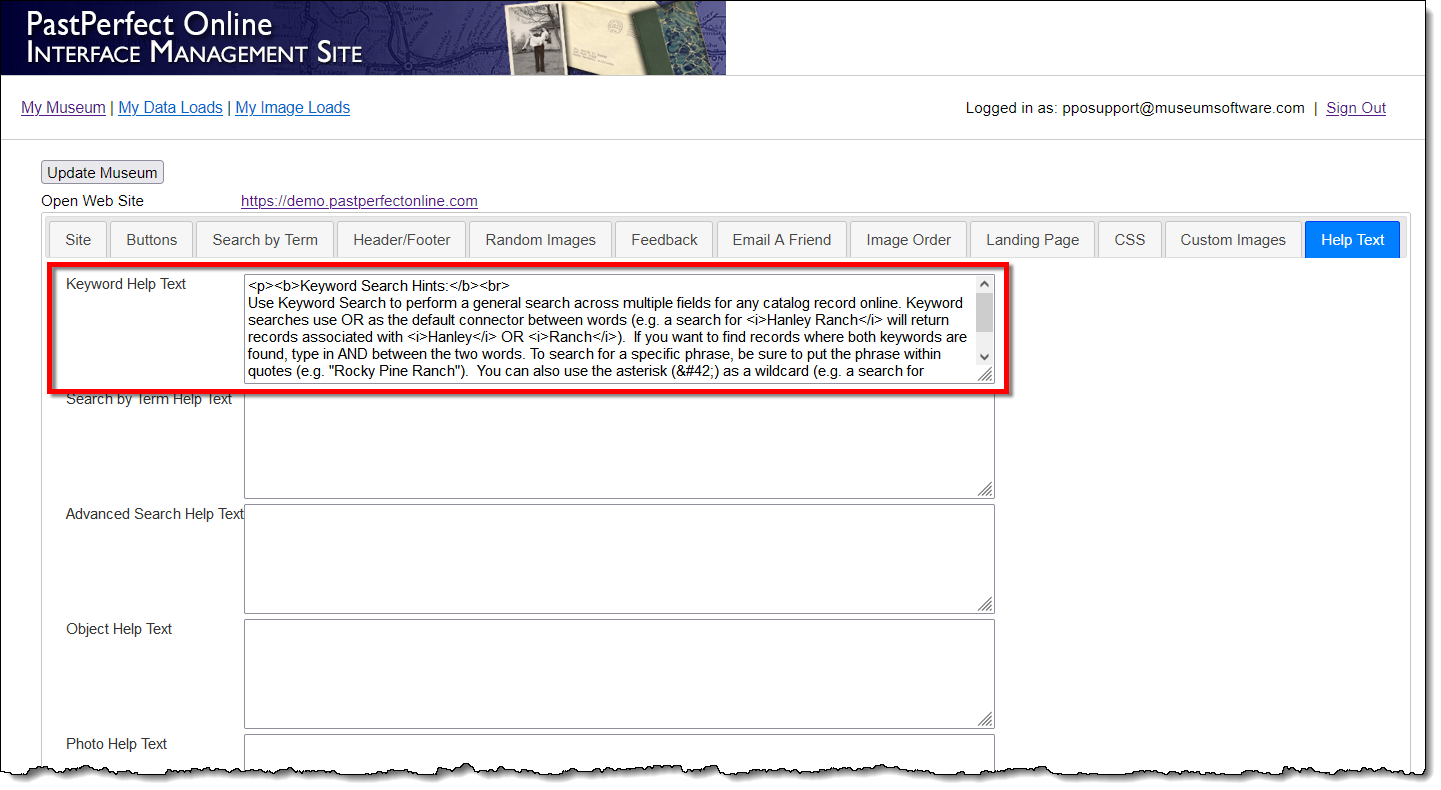Open the demo.pastperfectonline.com web site link
The width and height of the screenshot is (1441, 790).
point(359,201)
